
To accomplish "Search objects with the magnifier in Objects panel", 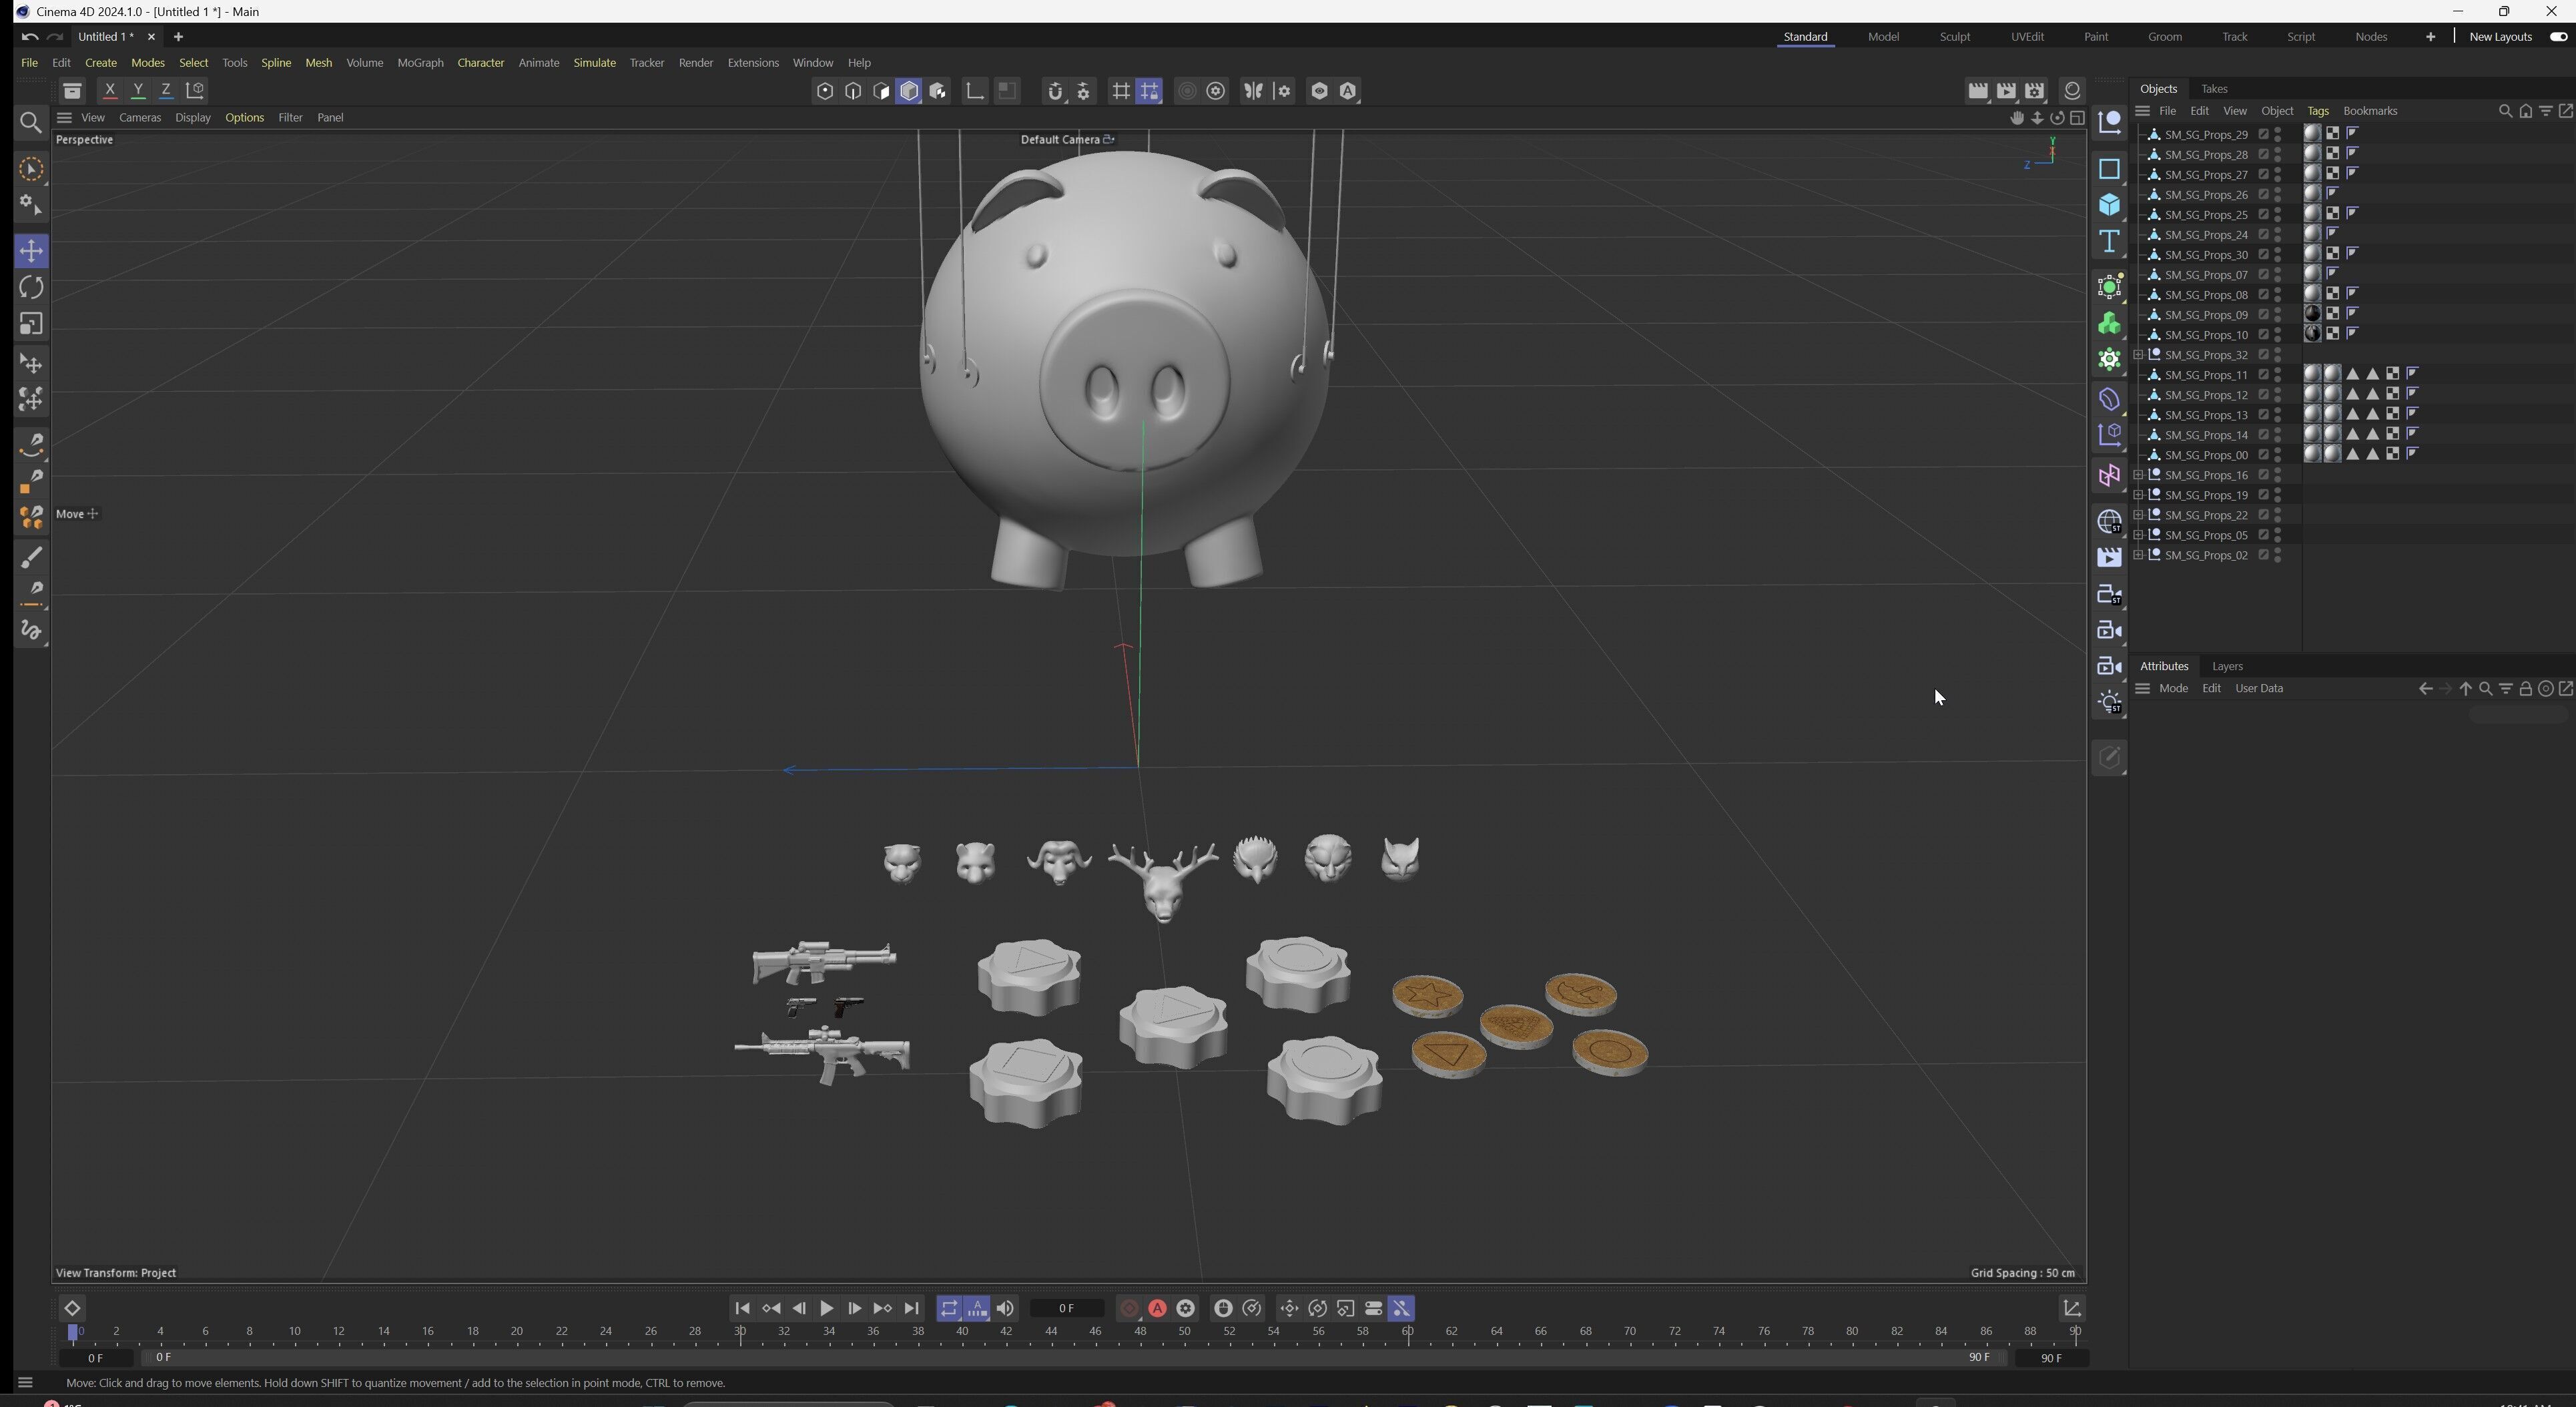I will point(2504,111).
